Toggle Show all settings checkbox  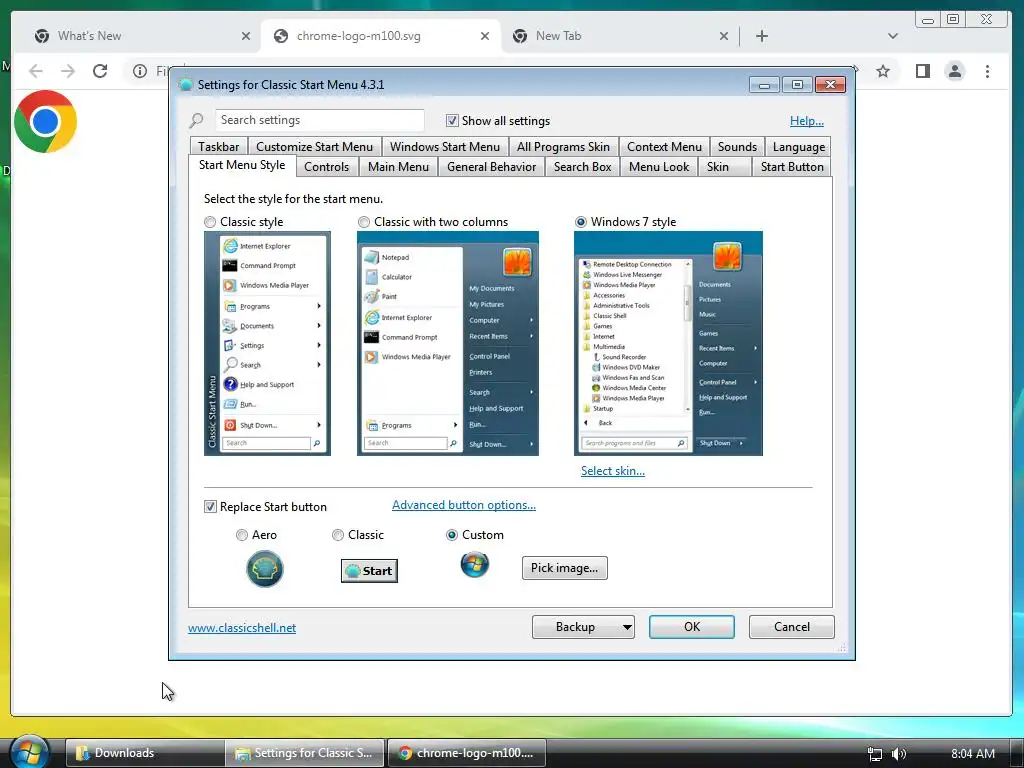(x=452, y=121)
